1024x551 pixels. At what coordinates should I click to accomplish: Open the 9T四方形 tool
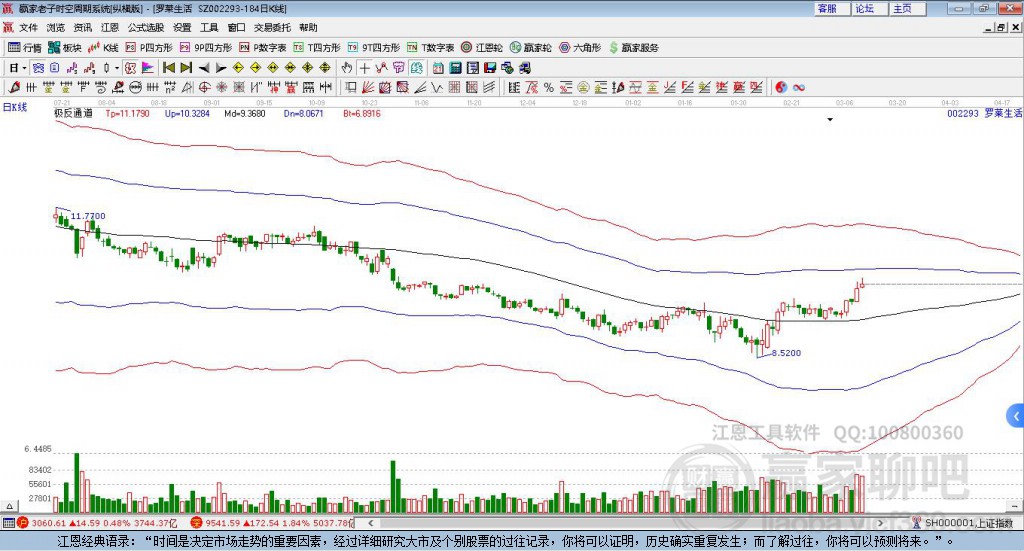pyautogui.click(x=374, y=48)
